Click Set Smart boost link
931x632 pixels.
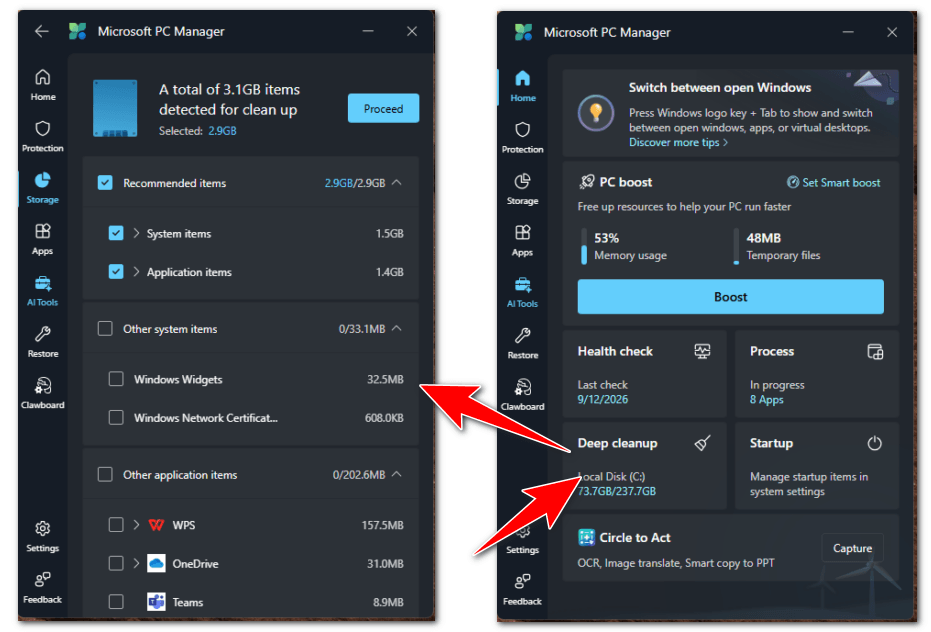pyautogui.click(x=834, y=182)
